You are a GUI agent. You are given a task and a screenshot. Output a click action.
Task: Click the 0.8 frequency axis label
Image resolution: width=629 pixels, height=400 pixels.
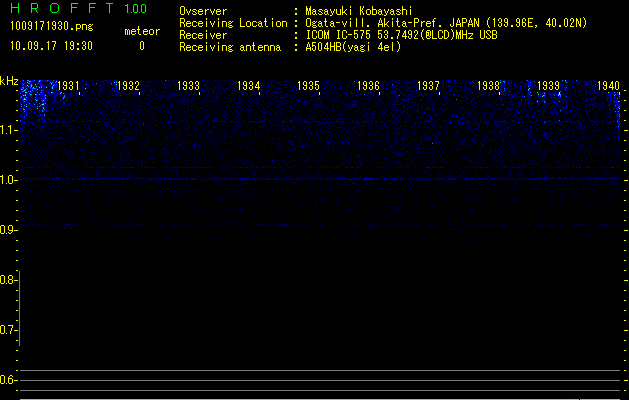coord(8,280)
